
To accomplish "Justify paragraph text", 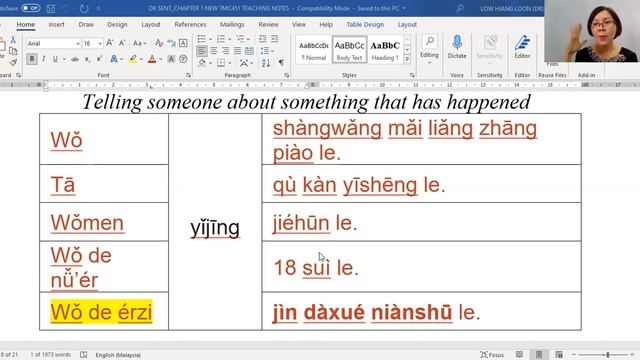I will coord(237,51).
